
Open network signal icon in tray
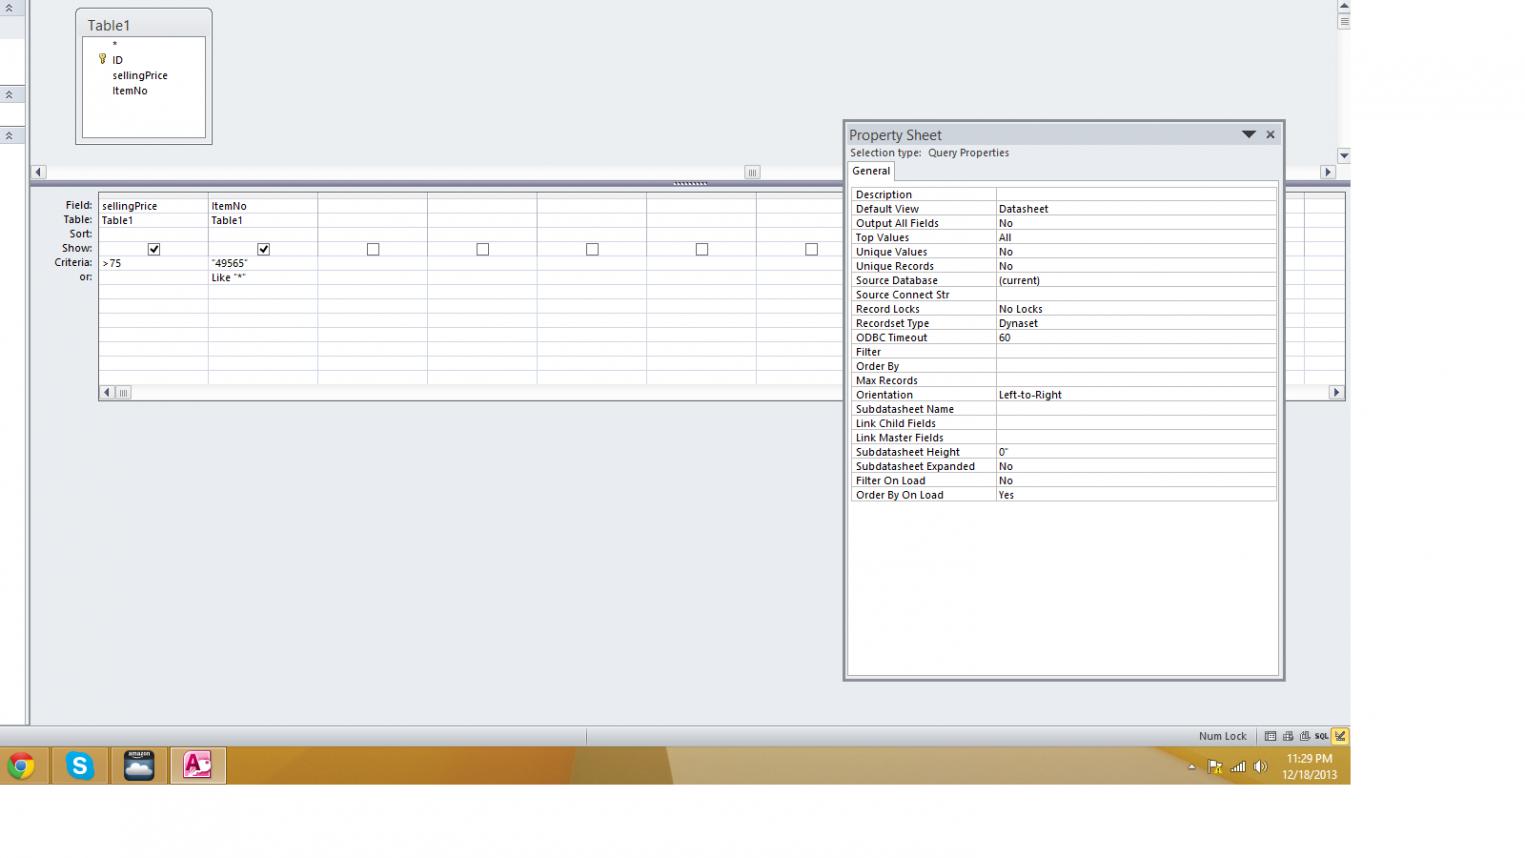coord(1238,767)
